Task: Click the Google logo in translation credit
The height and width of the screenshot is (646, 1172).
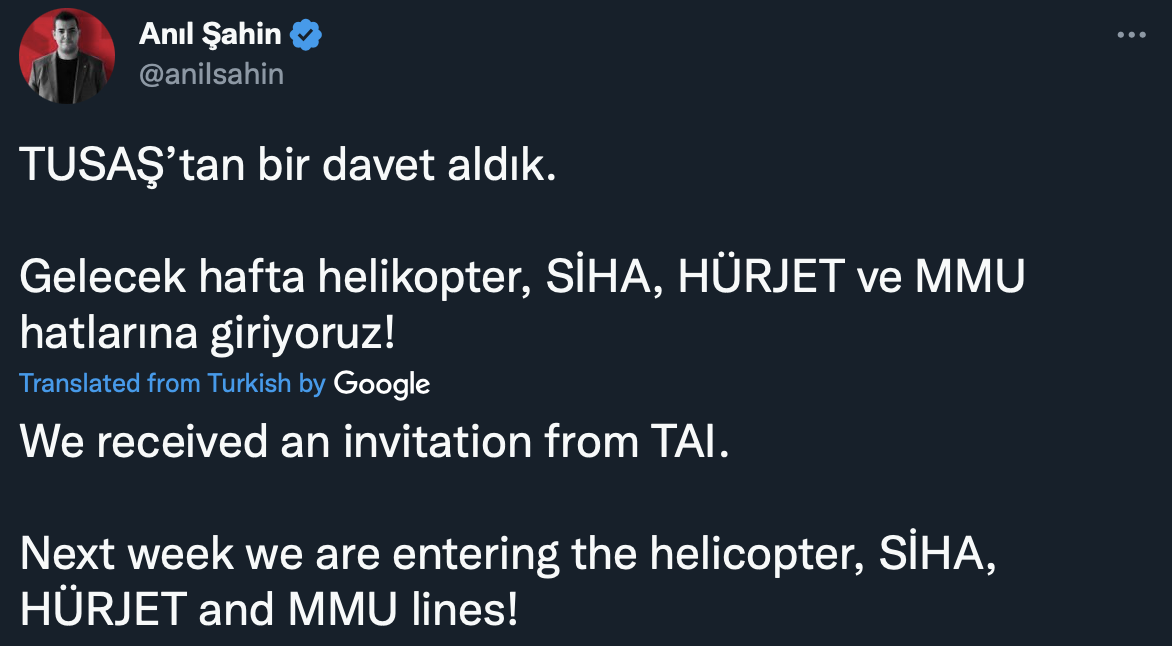Action: pyautogui.click(x=381, y=383)
